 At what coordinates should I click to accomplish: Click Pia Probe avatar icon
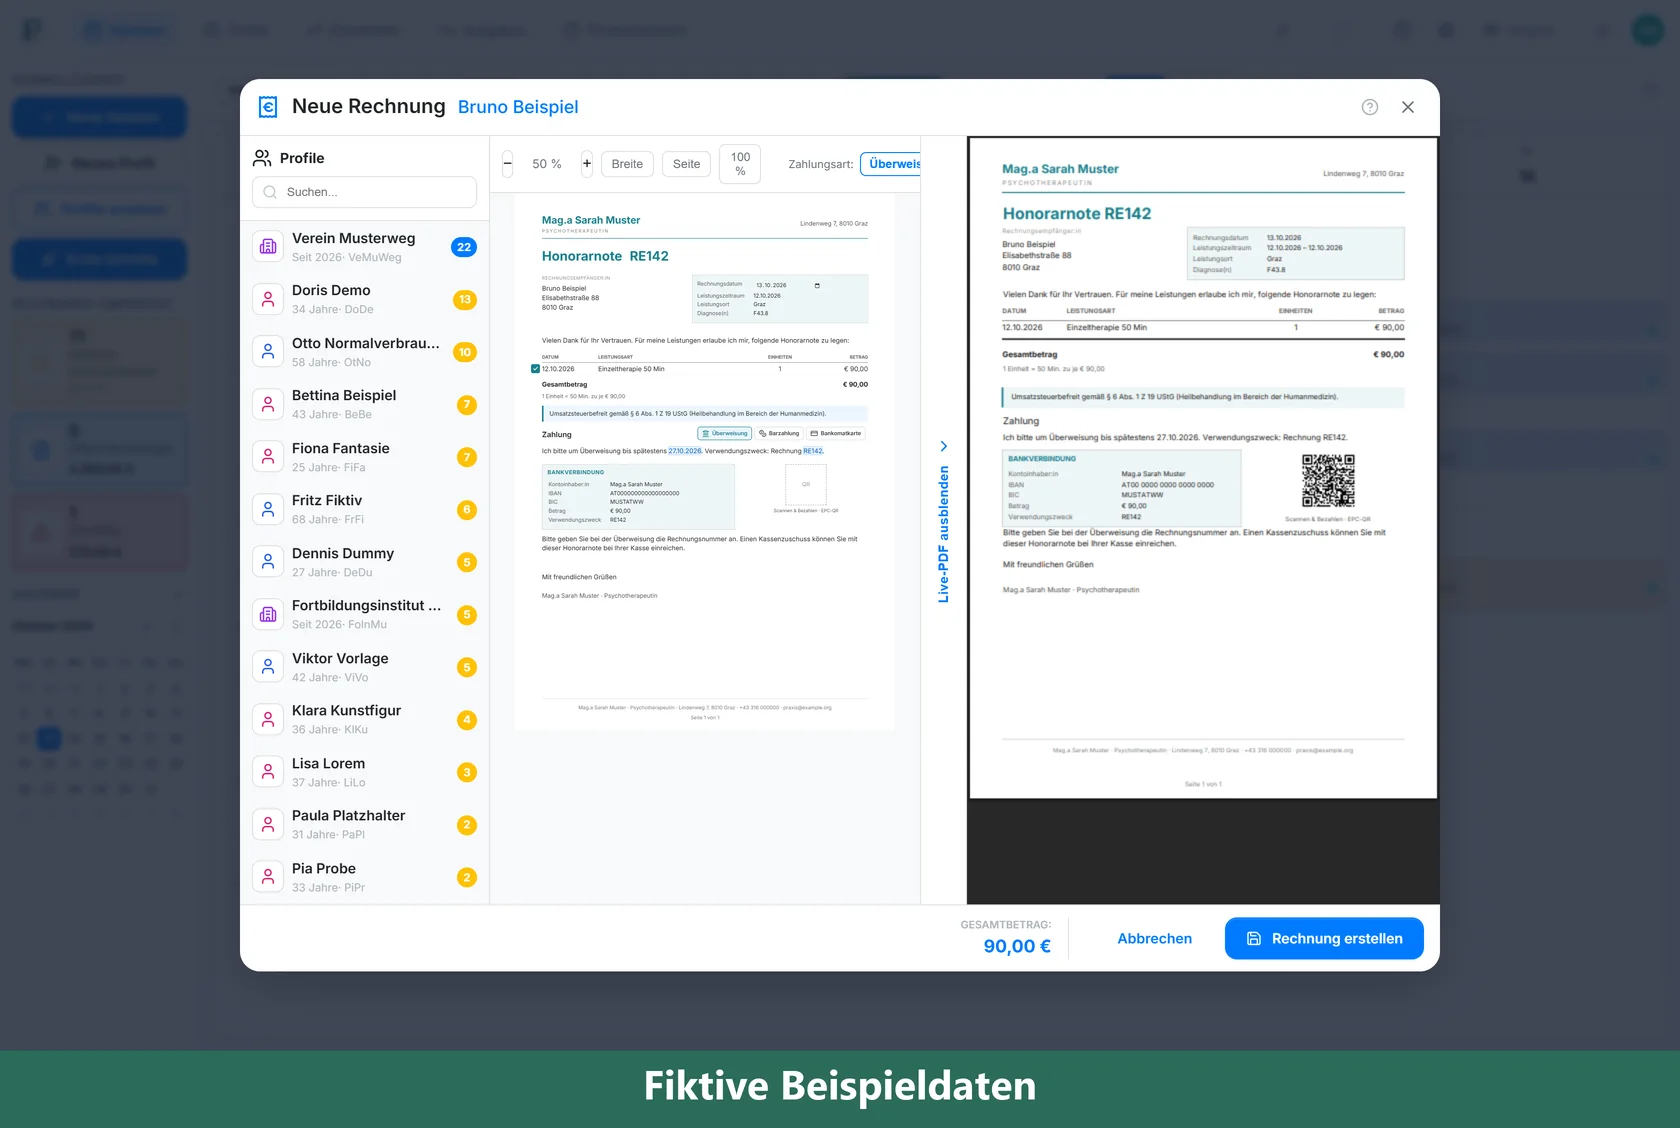tap(268, 877)
